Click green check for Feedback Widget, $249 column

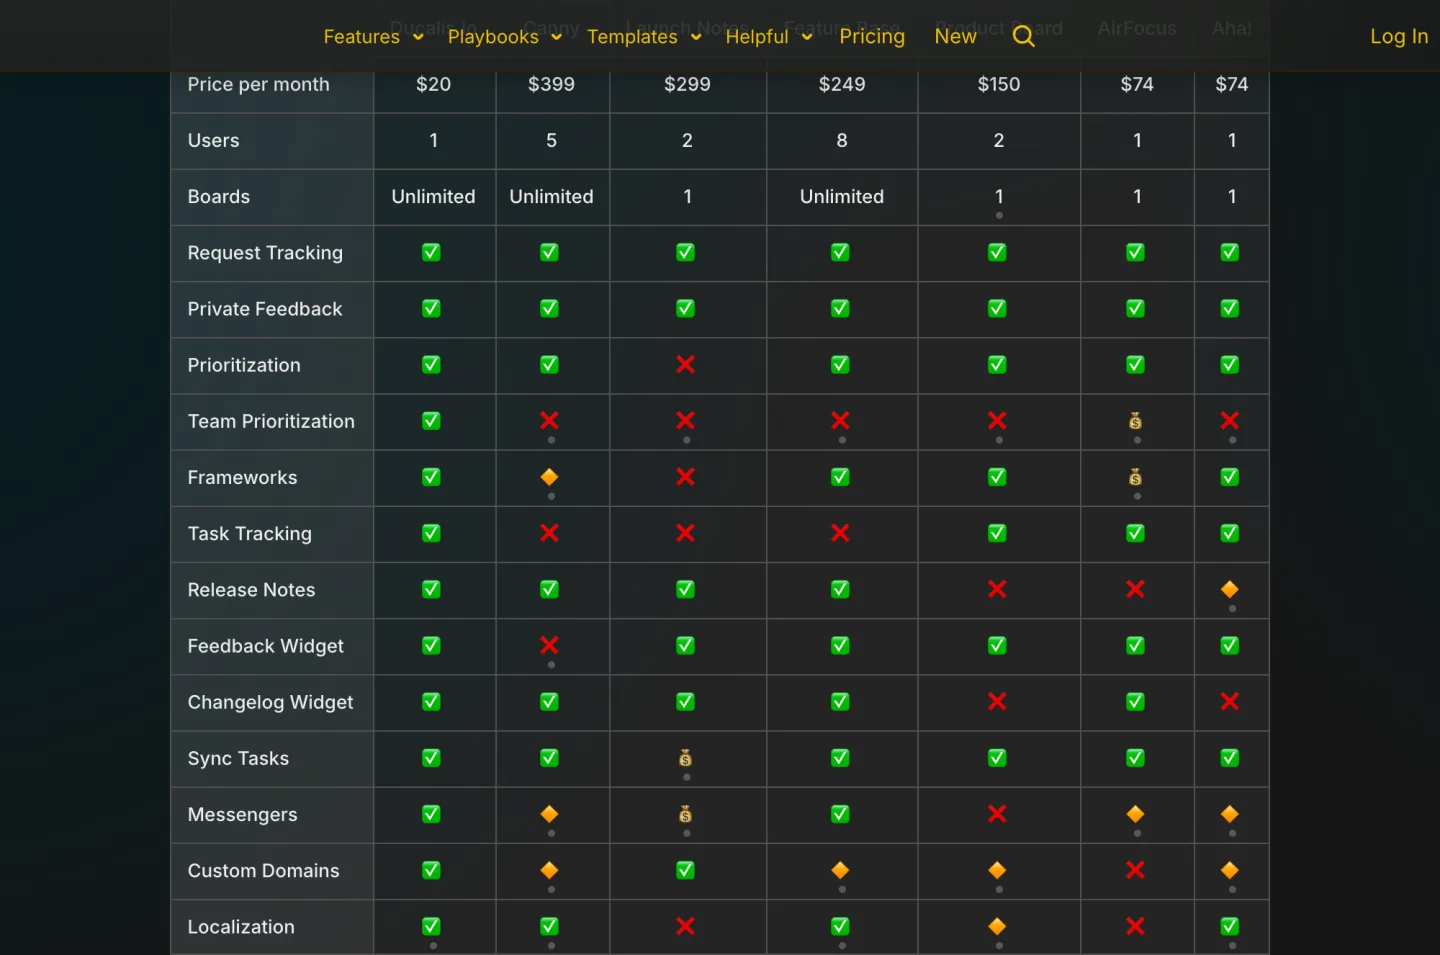(840, 646)
